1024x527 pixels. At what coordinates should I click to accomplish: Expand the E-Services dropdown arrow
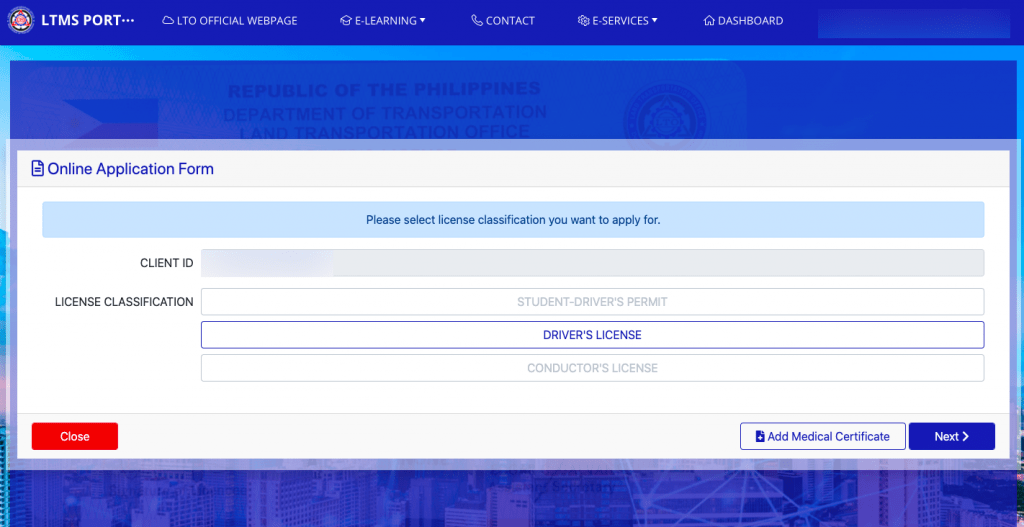point(655,20)
